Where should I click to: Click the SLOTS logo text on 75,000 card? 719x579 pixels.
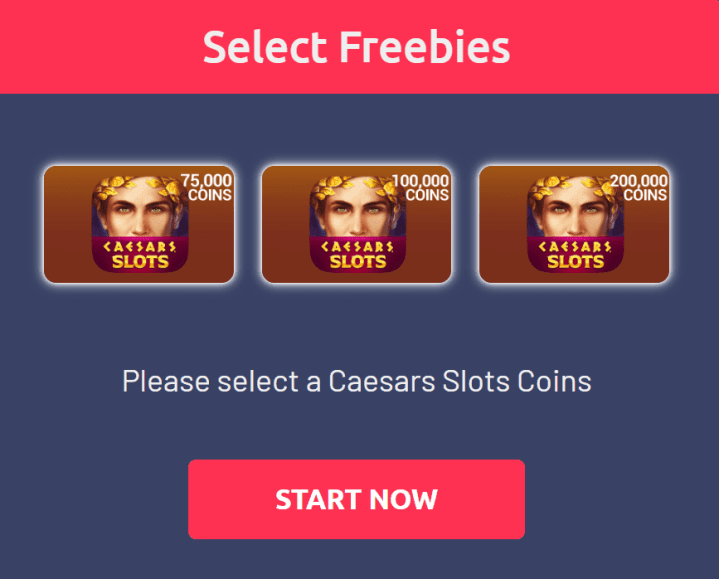tap(140, 262)
